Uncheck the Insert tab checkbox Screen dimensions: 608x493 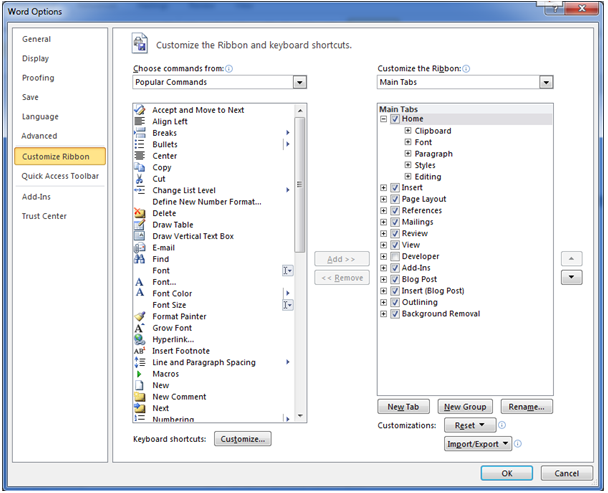point(395,188)
